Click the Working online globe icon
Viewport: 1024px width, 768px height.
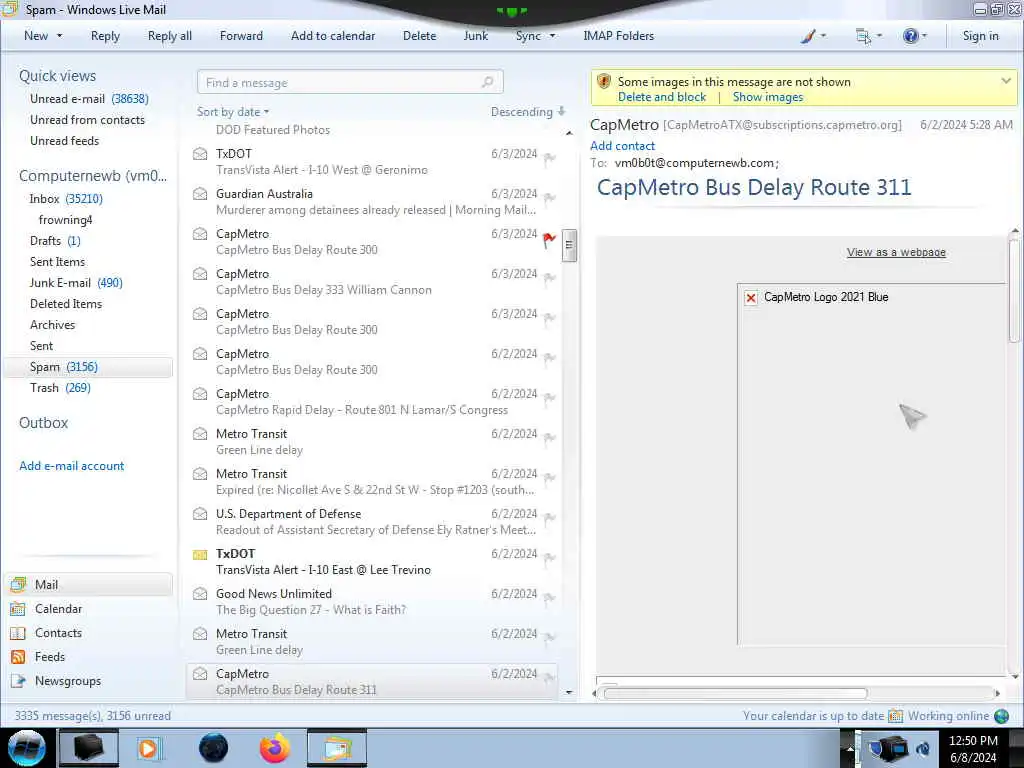tap(1001, 716)
